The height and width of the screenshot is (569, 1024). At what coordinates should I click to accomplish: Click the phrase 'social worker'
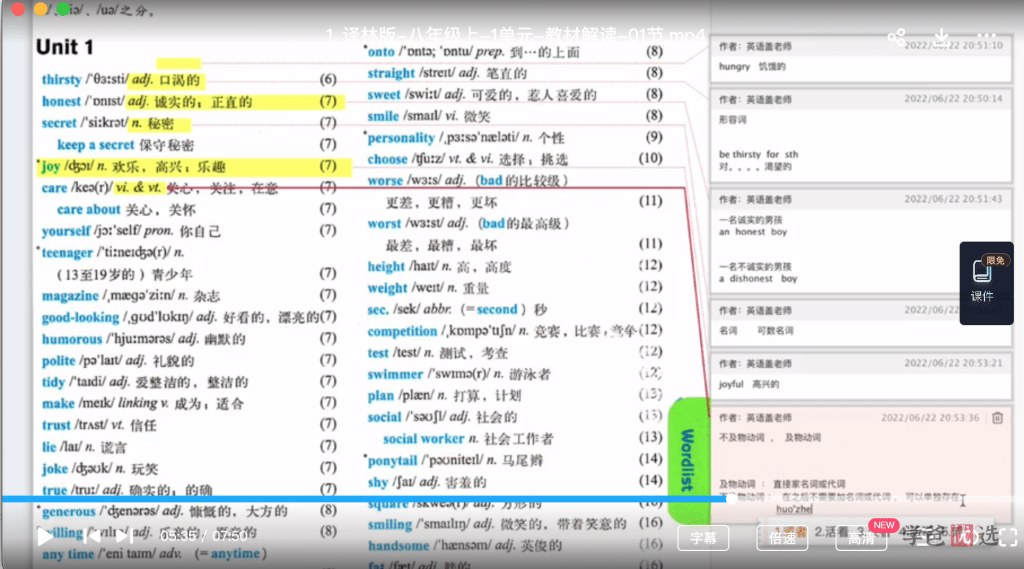pyautogui.click(x=423, y=438)
